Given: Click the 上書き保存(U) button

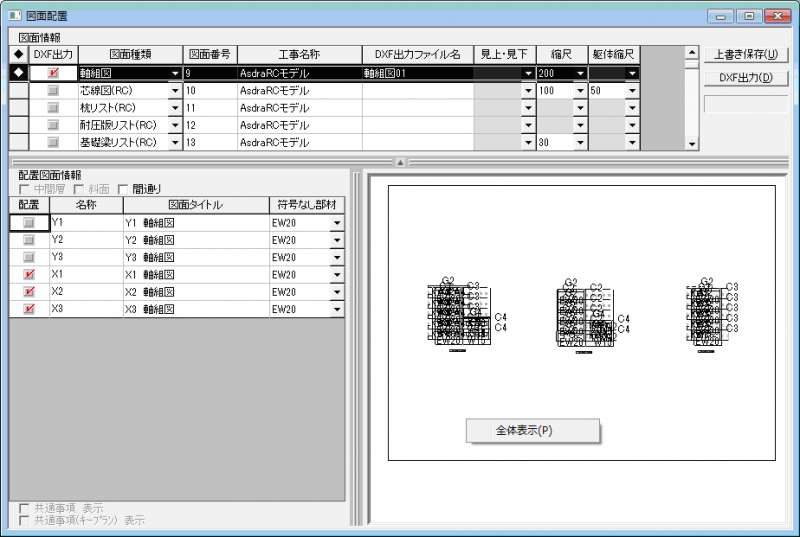Looking at the screenshot, I should [745, 54].
